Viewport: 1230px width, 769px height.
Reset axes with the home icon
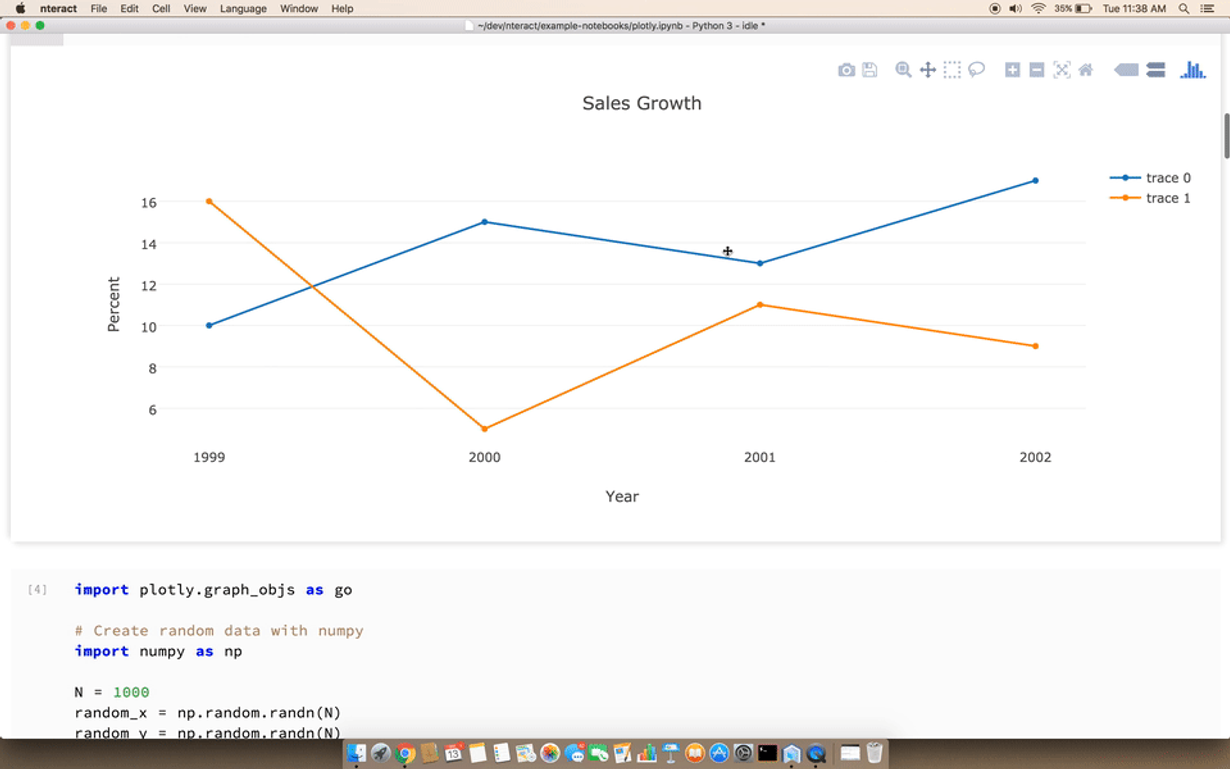[x=1085, y=69]
